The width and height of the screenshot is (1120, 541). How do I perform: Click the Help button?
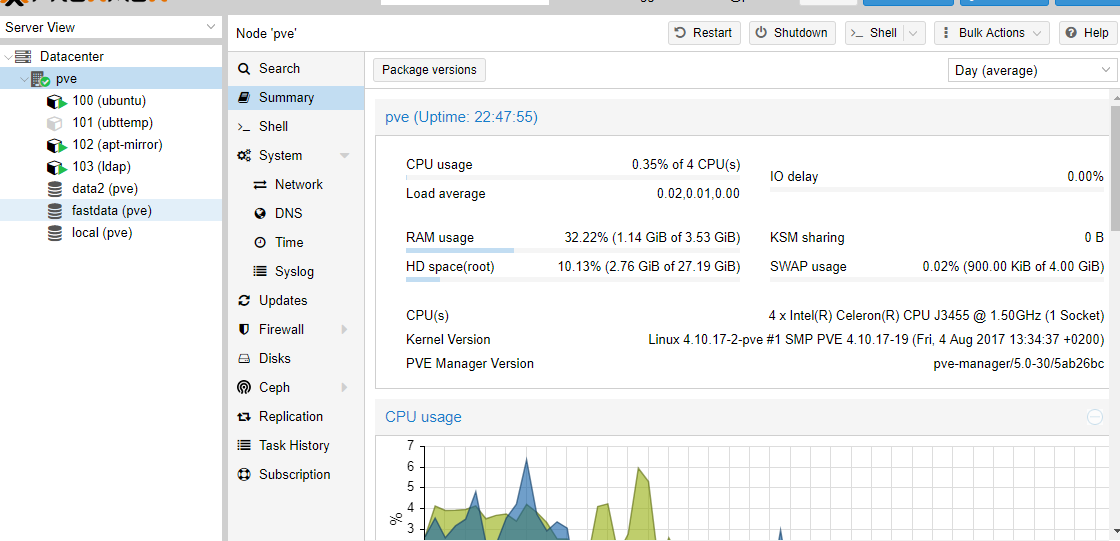(x=1088, y=33)
